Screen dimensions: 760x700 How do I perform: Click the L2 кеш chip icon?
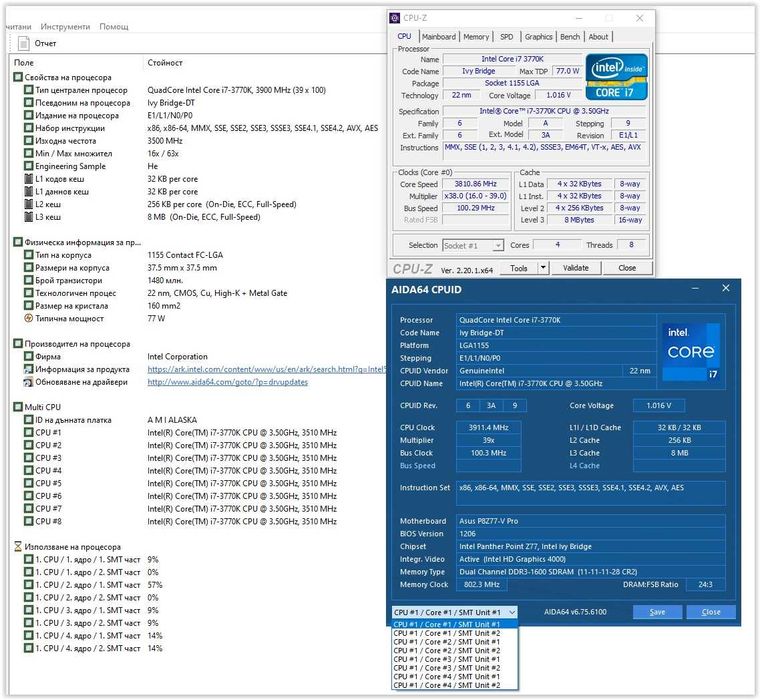[29, 204]
